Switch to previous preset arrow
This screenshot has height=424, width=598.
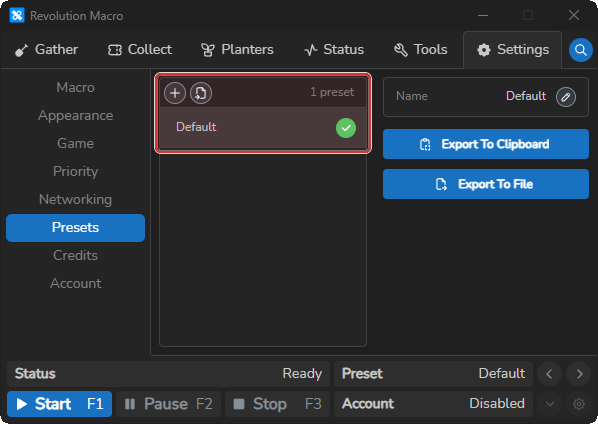coord(549,374)
